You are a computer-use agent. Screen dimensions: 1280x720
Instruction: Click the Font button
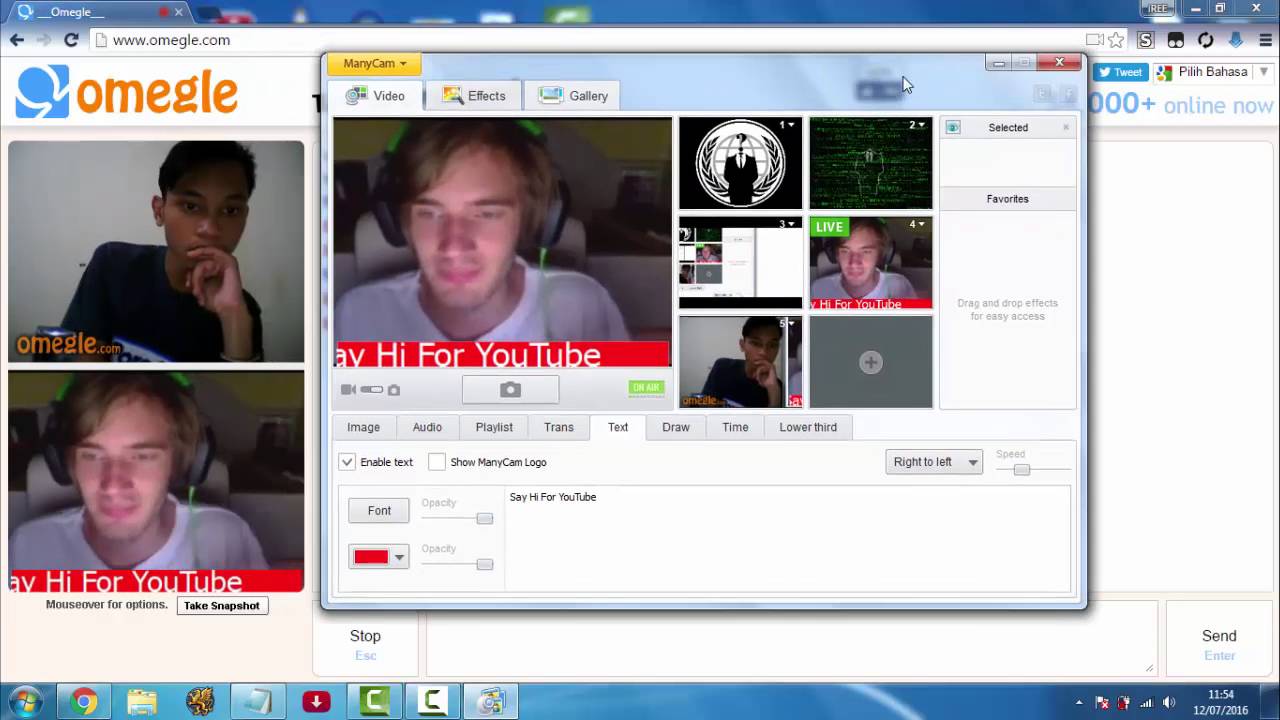tap(379, 510)
